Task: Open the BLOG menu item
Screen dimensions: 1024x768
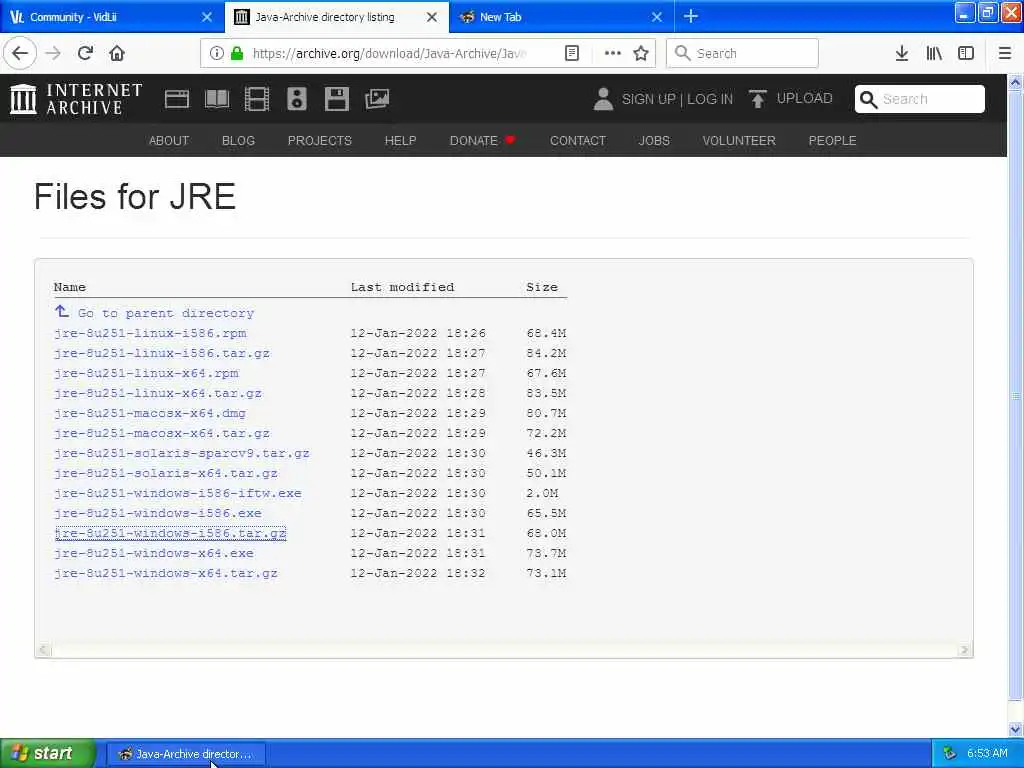Action: [x=238, y=140]
